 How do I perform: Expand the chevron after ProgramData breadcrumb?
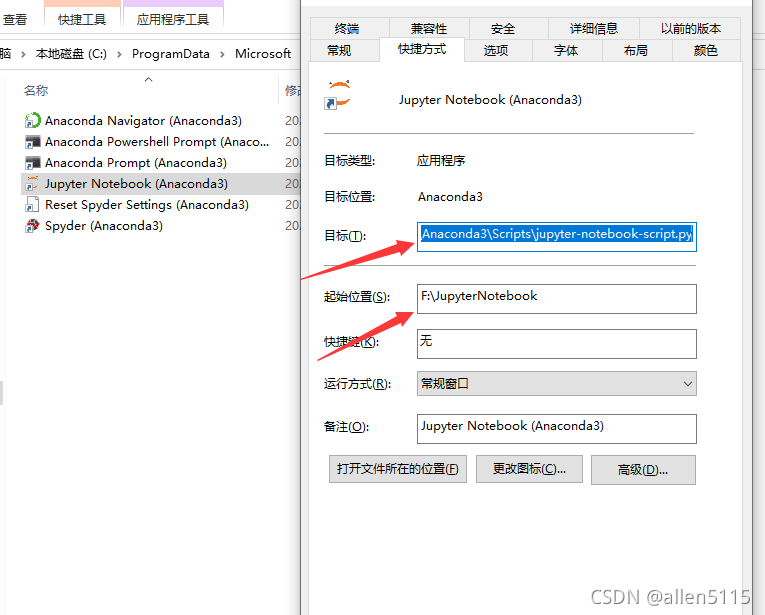(x=222, y=54)
